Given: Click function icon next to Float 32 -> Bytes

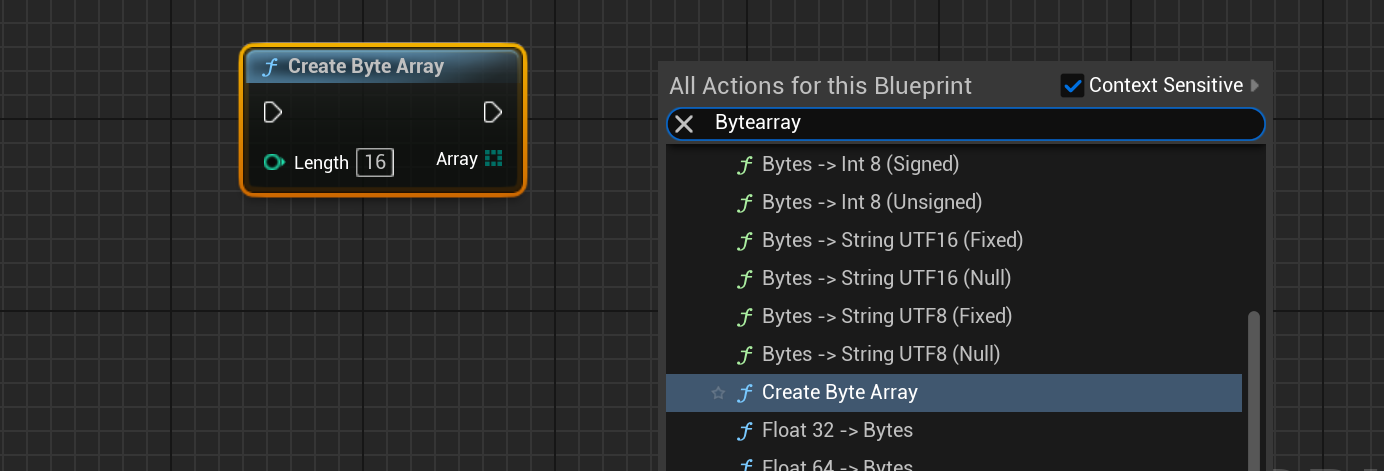Looking at the screenshot, I should 744,431.
